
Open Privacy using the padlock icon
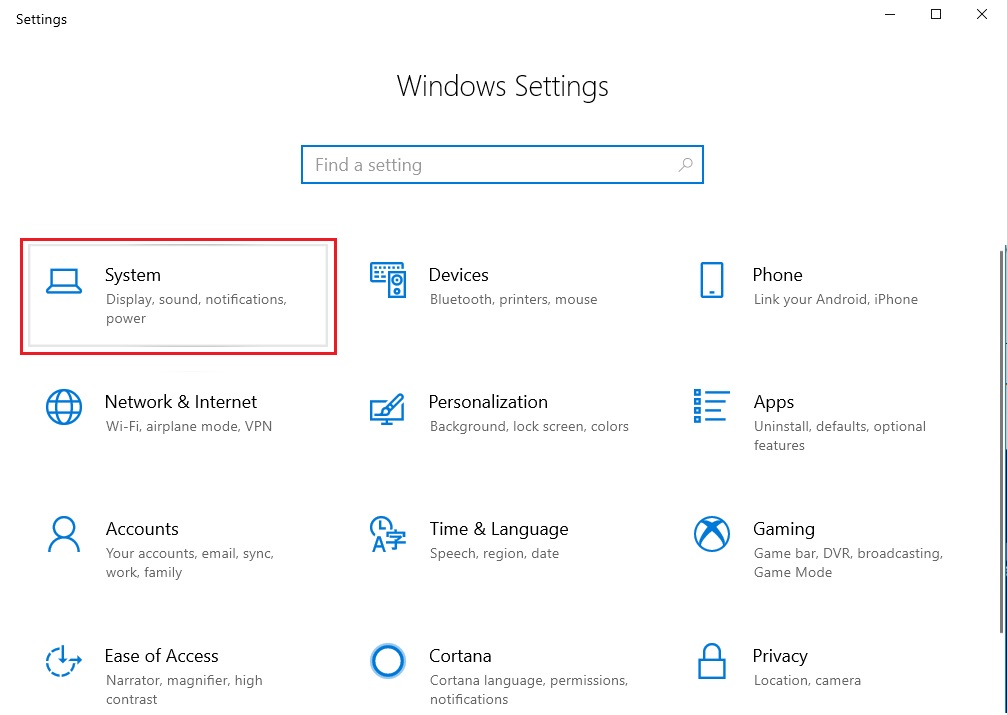711,661
